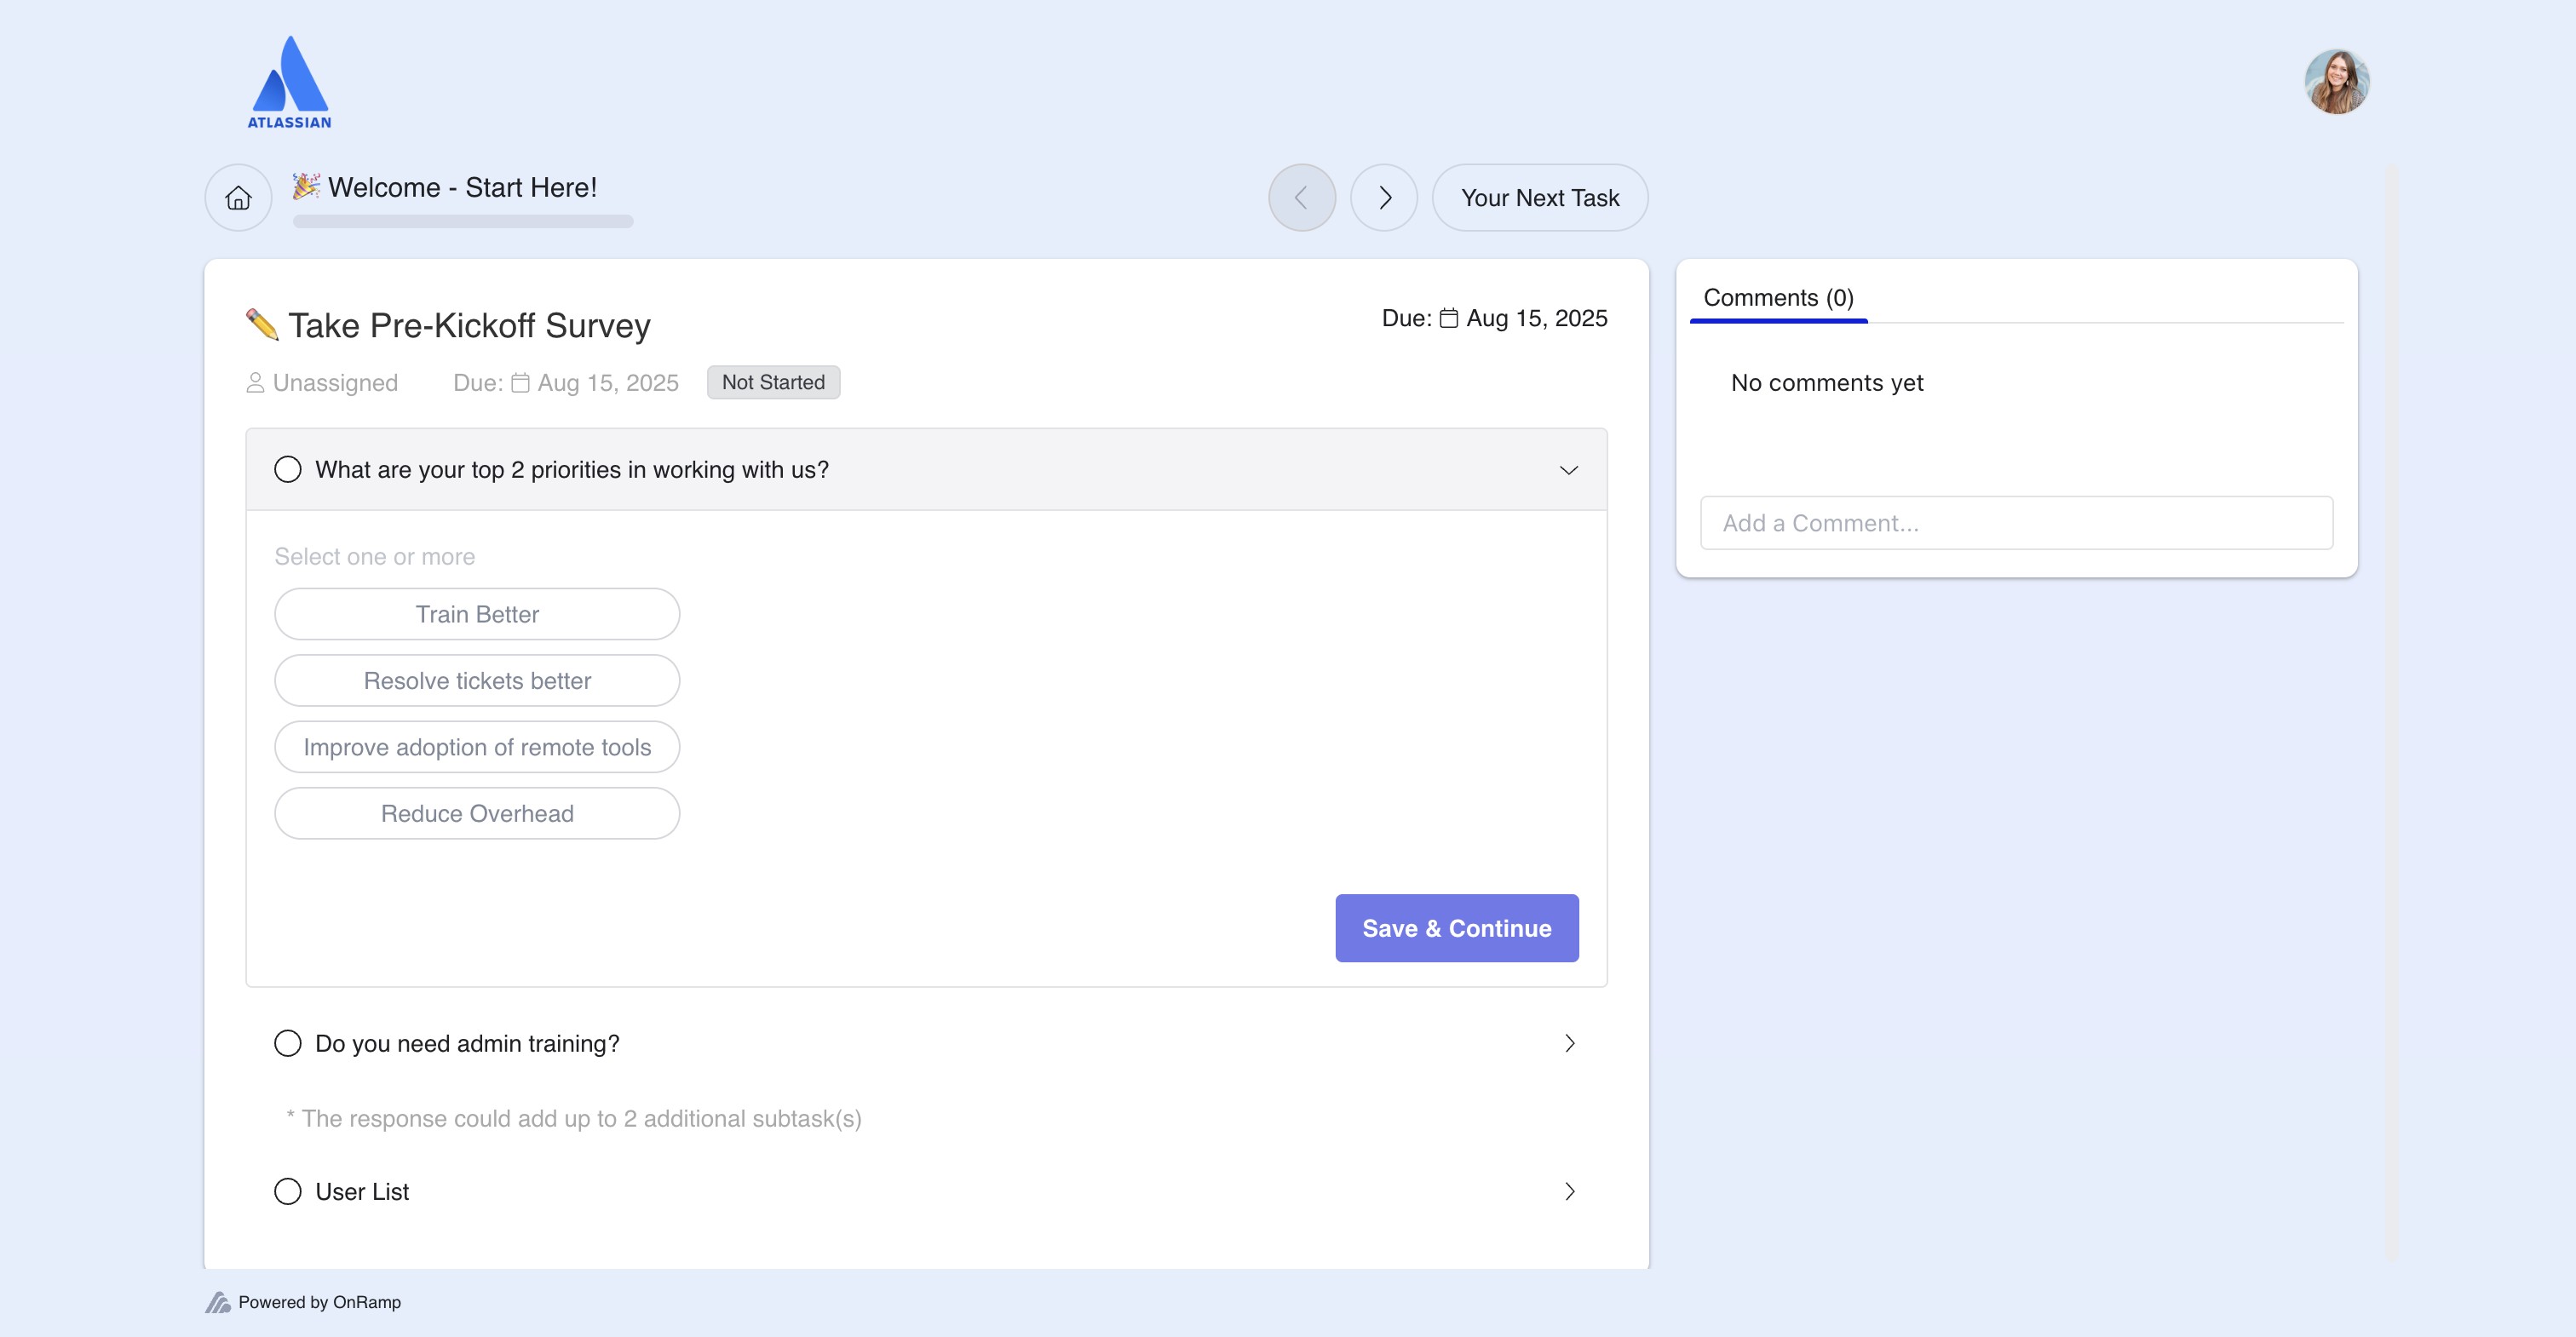
Task: Click the Atlassian logo
Action: click(289, 82)
